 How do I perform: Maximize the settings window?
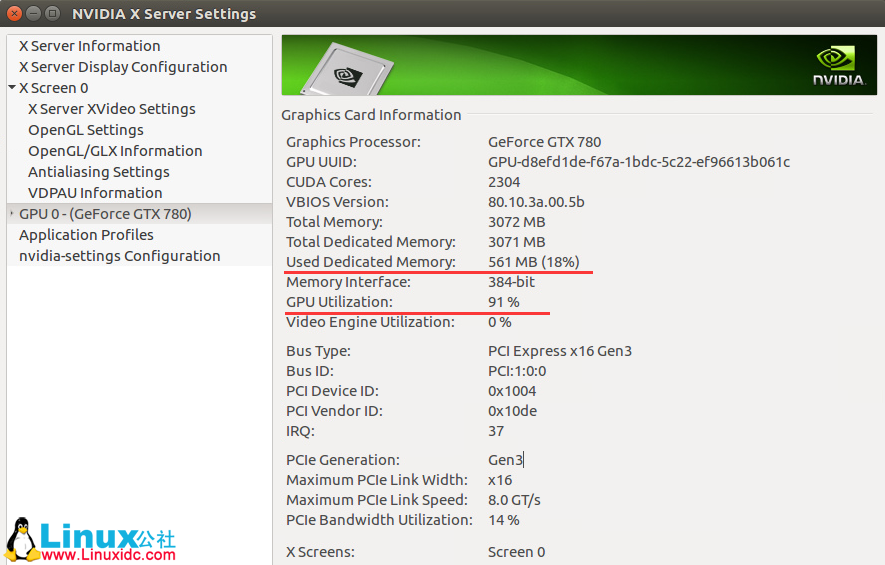coord(53,14)
